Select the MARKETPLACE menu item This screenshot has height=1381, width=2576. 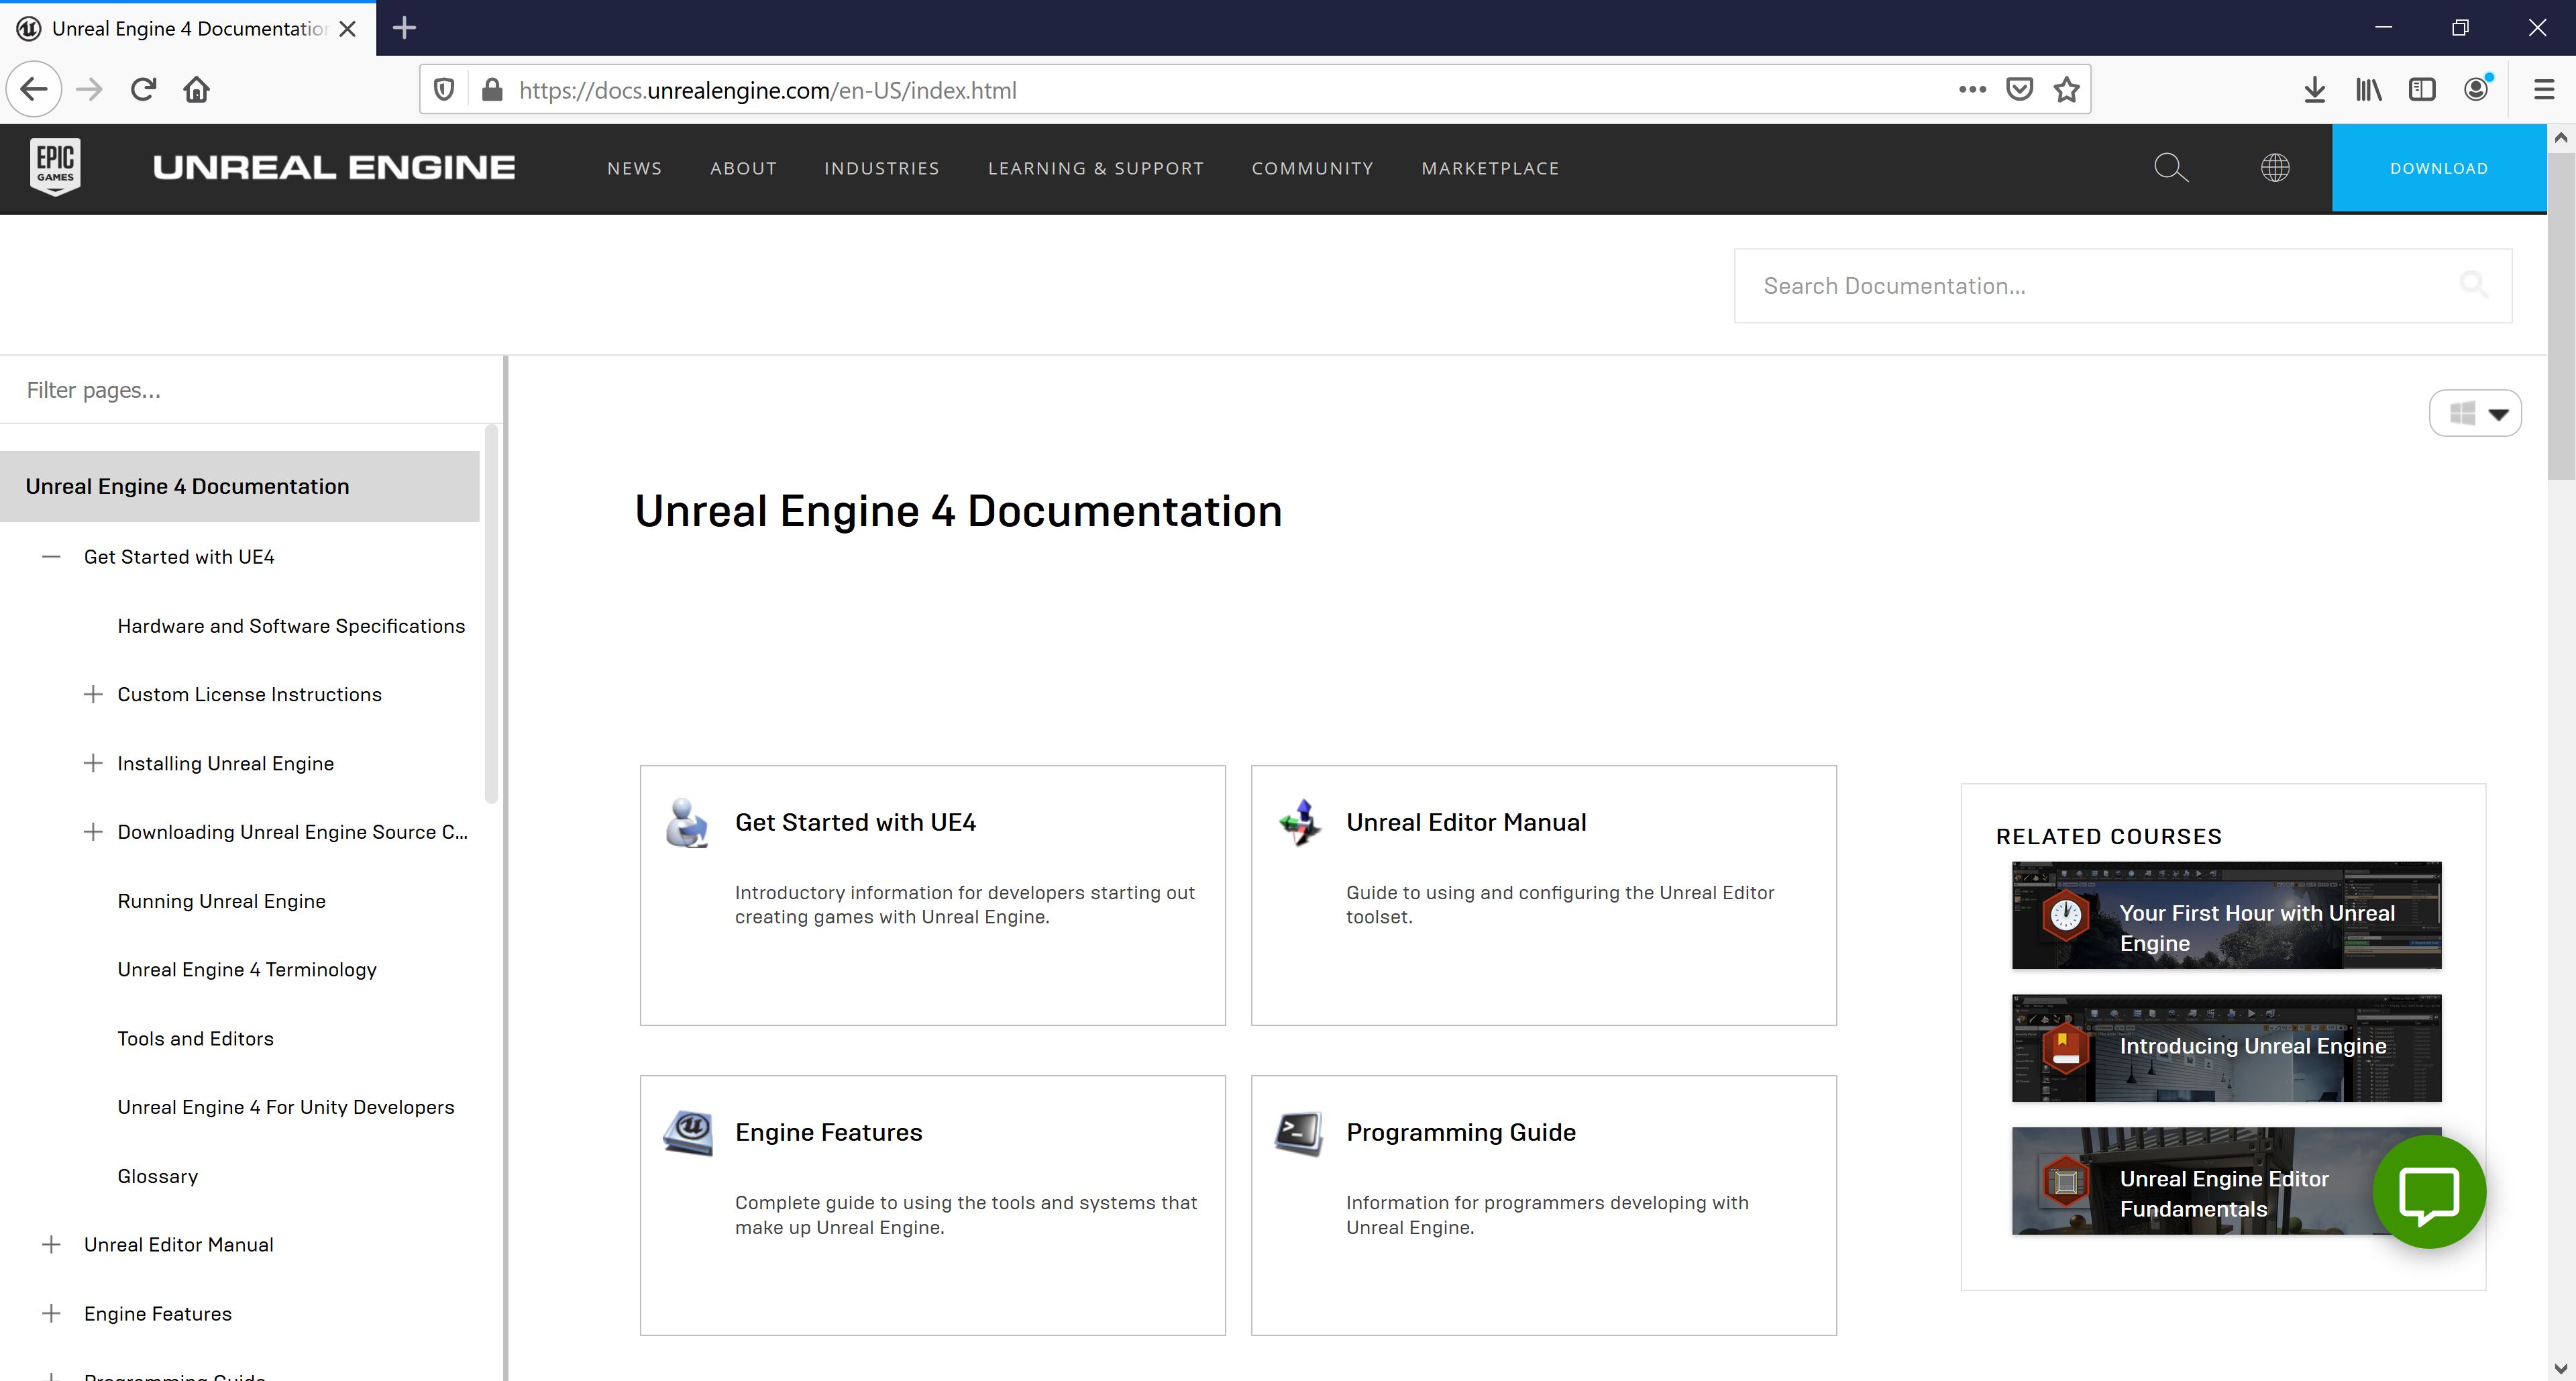click(x=1491, y=168)
